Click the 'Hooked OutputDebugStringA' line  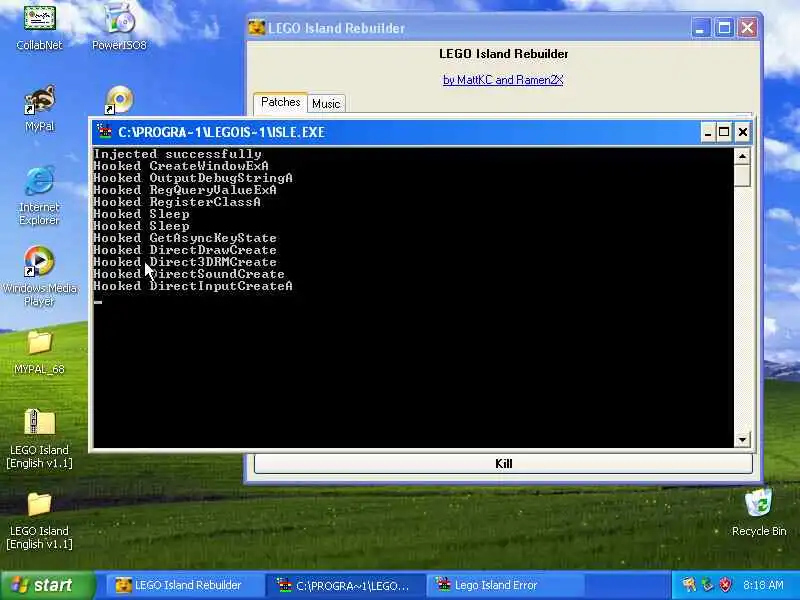point(193,178)
